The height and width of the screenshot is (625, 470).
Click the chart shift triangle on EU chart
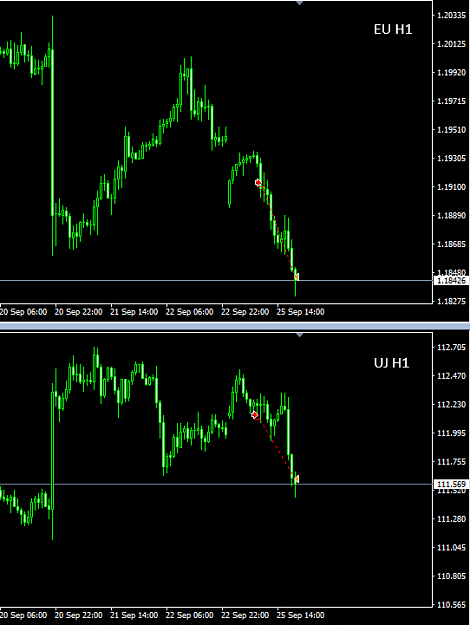299,3
